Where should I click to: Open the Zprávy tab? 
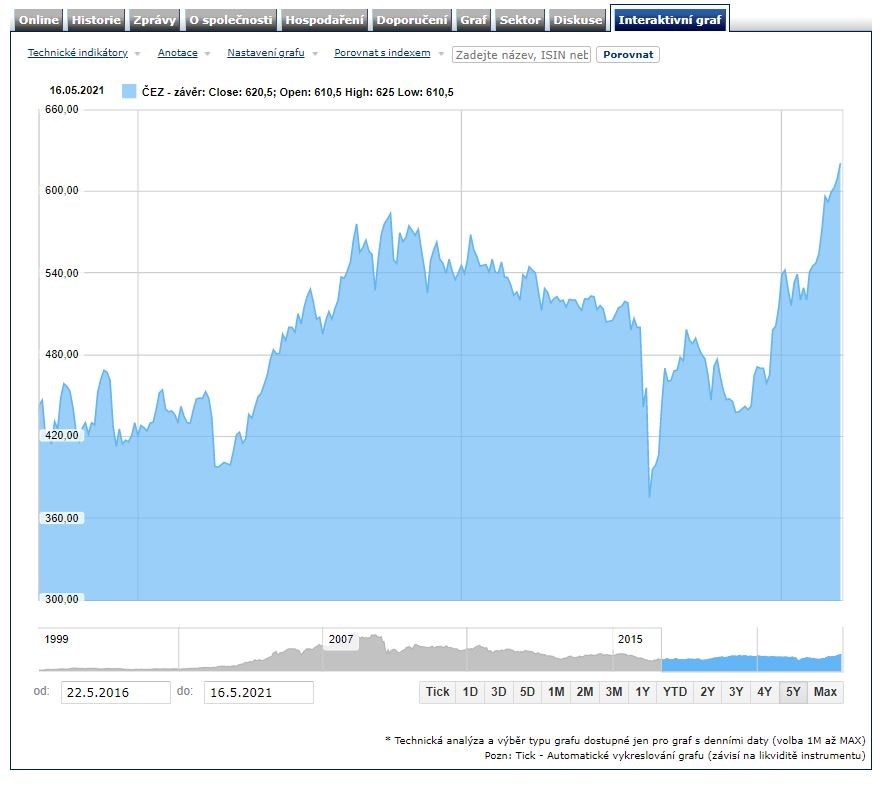[155, 20]
